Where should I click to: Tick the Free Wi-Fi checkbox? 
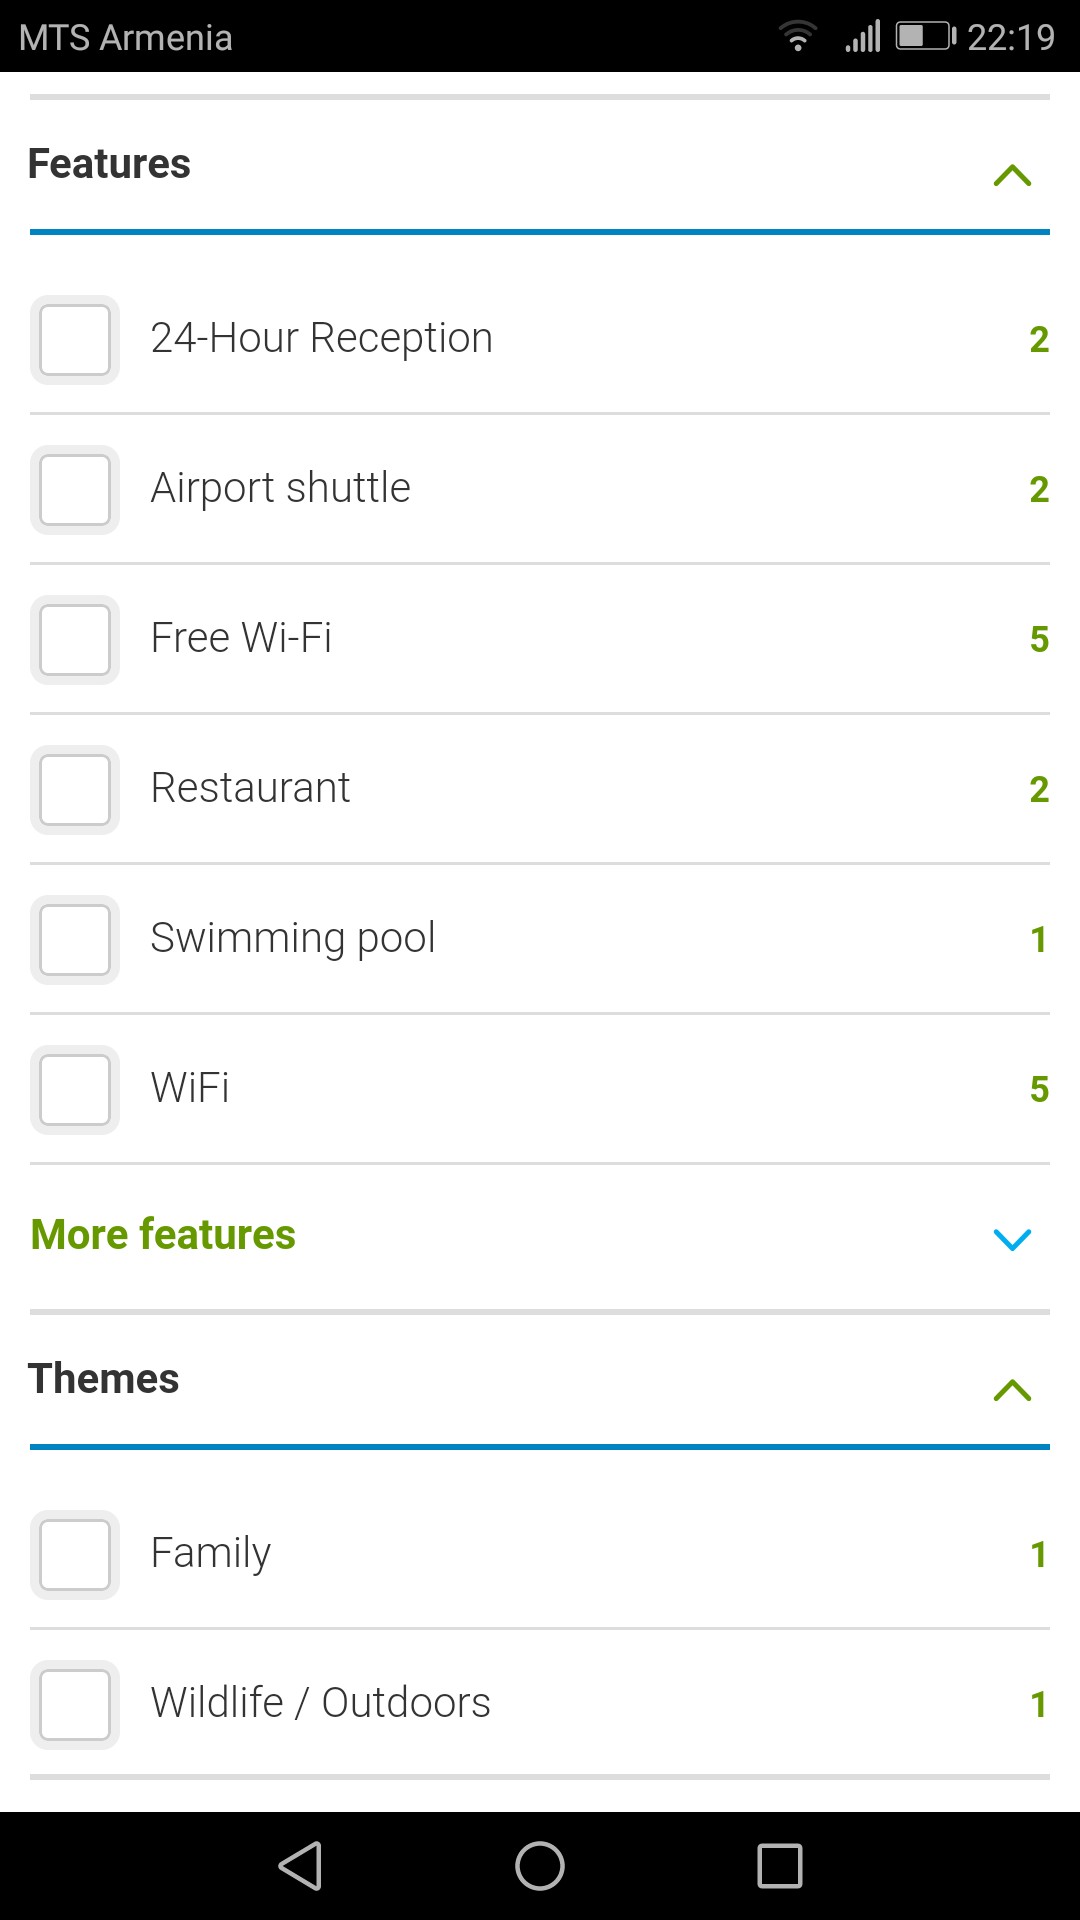(x=75, y=640)
